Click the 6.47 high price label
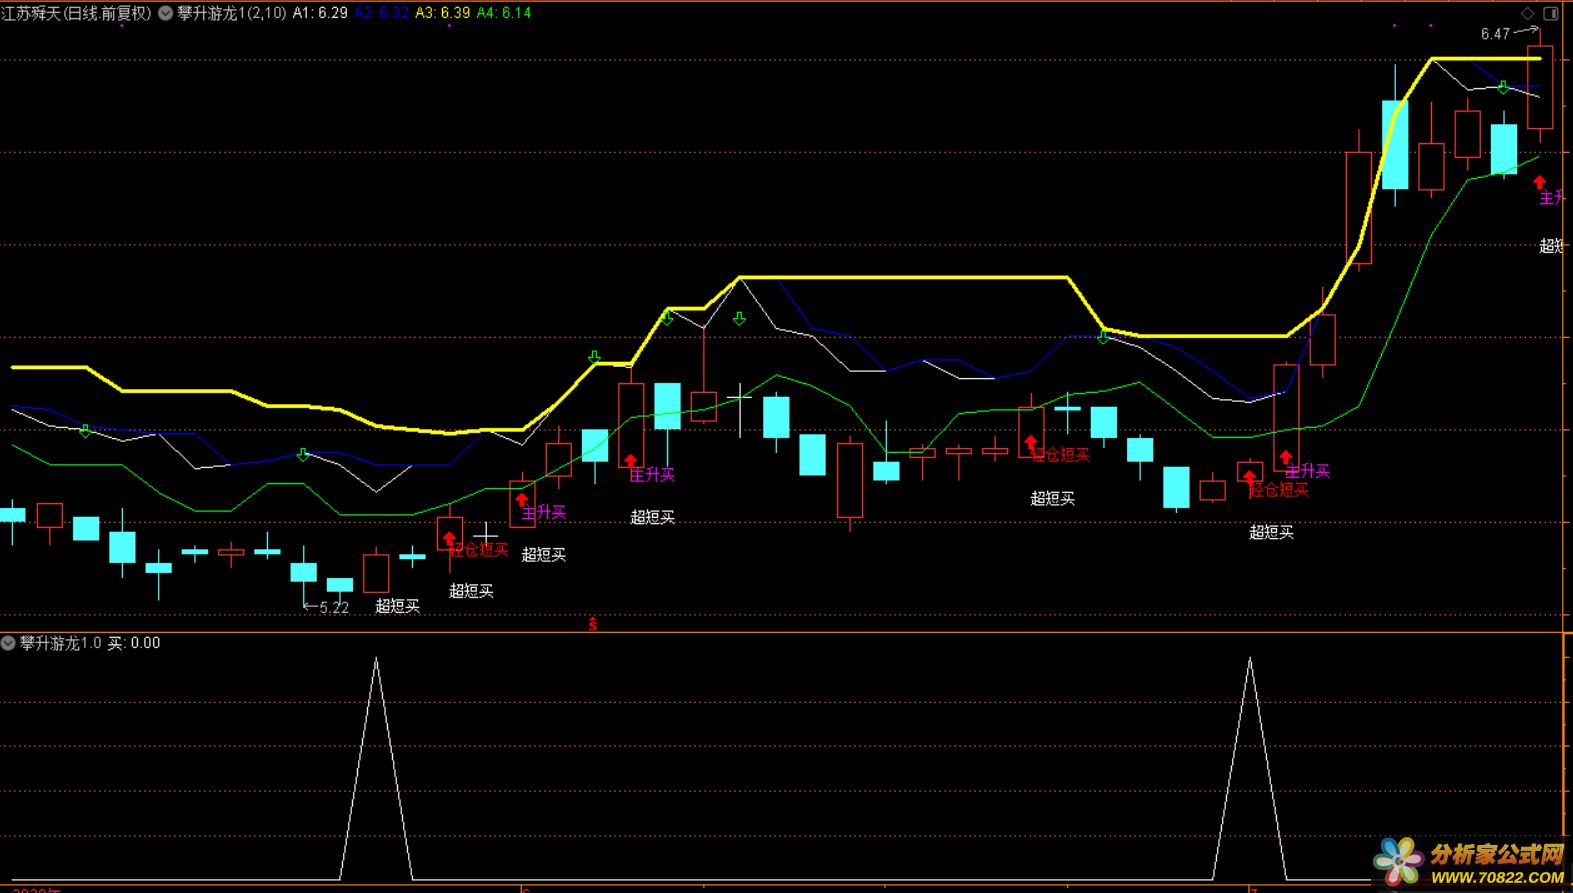Screen dimensions: 1573x893 (1495, 34)
